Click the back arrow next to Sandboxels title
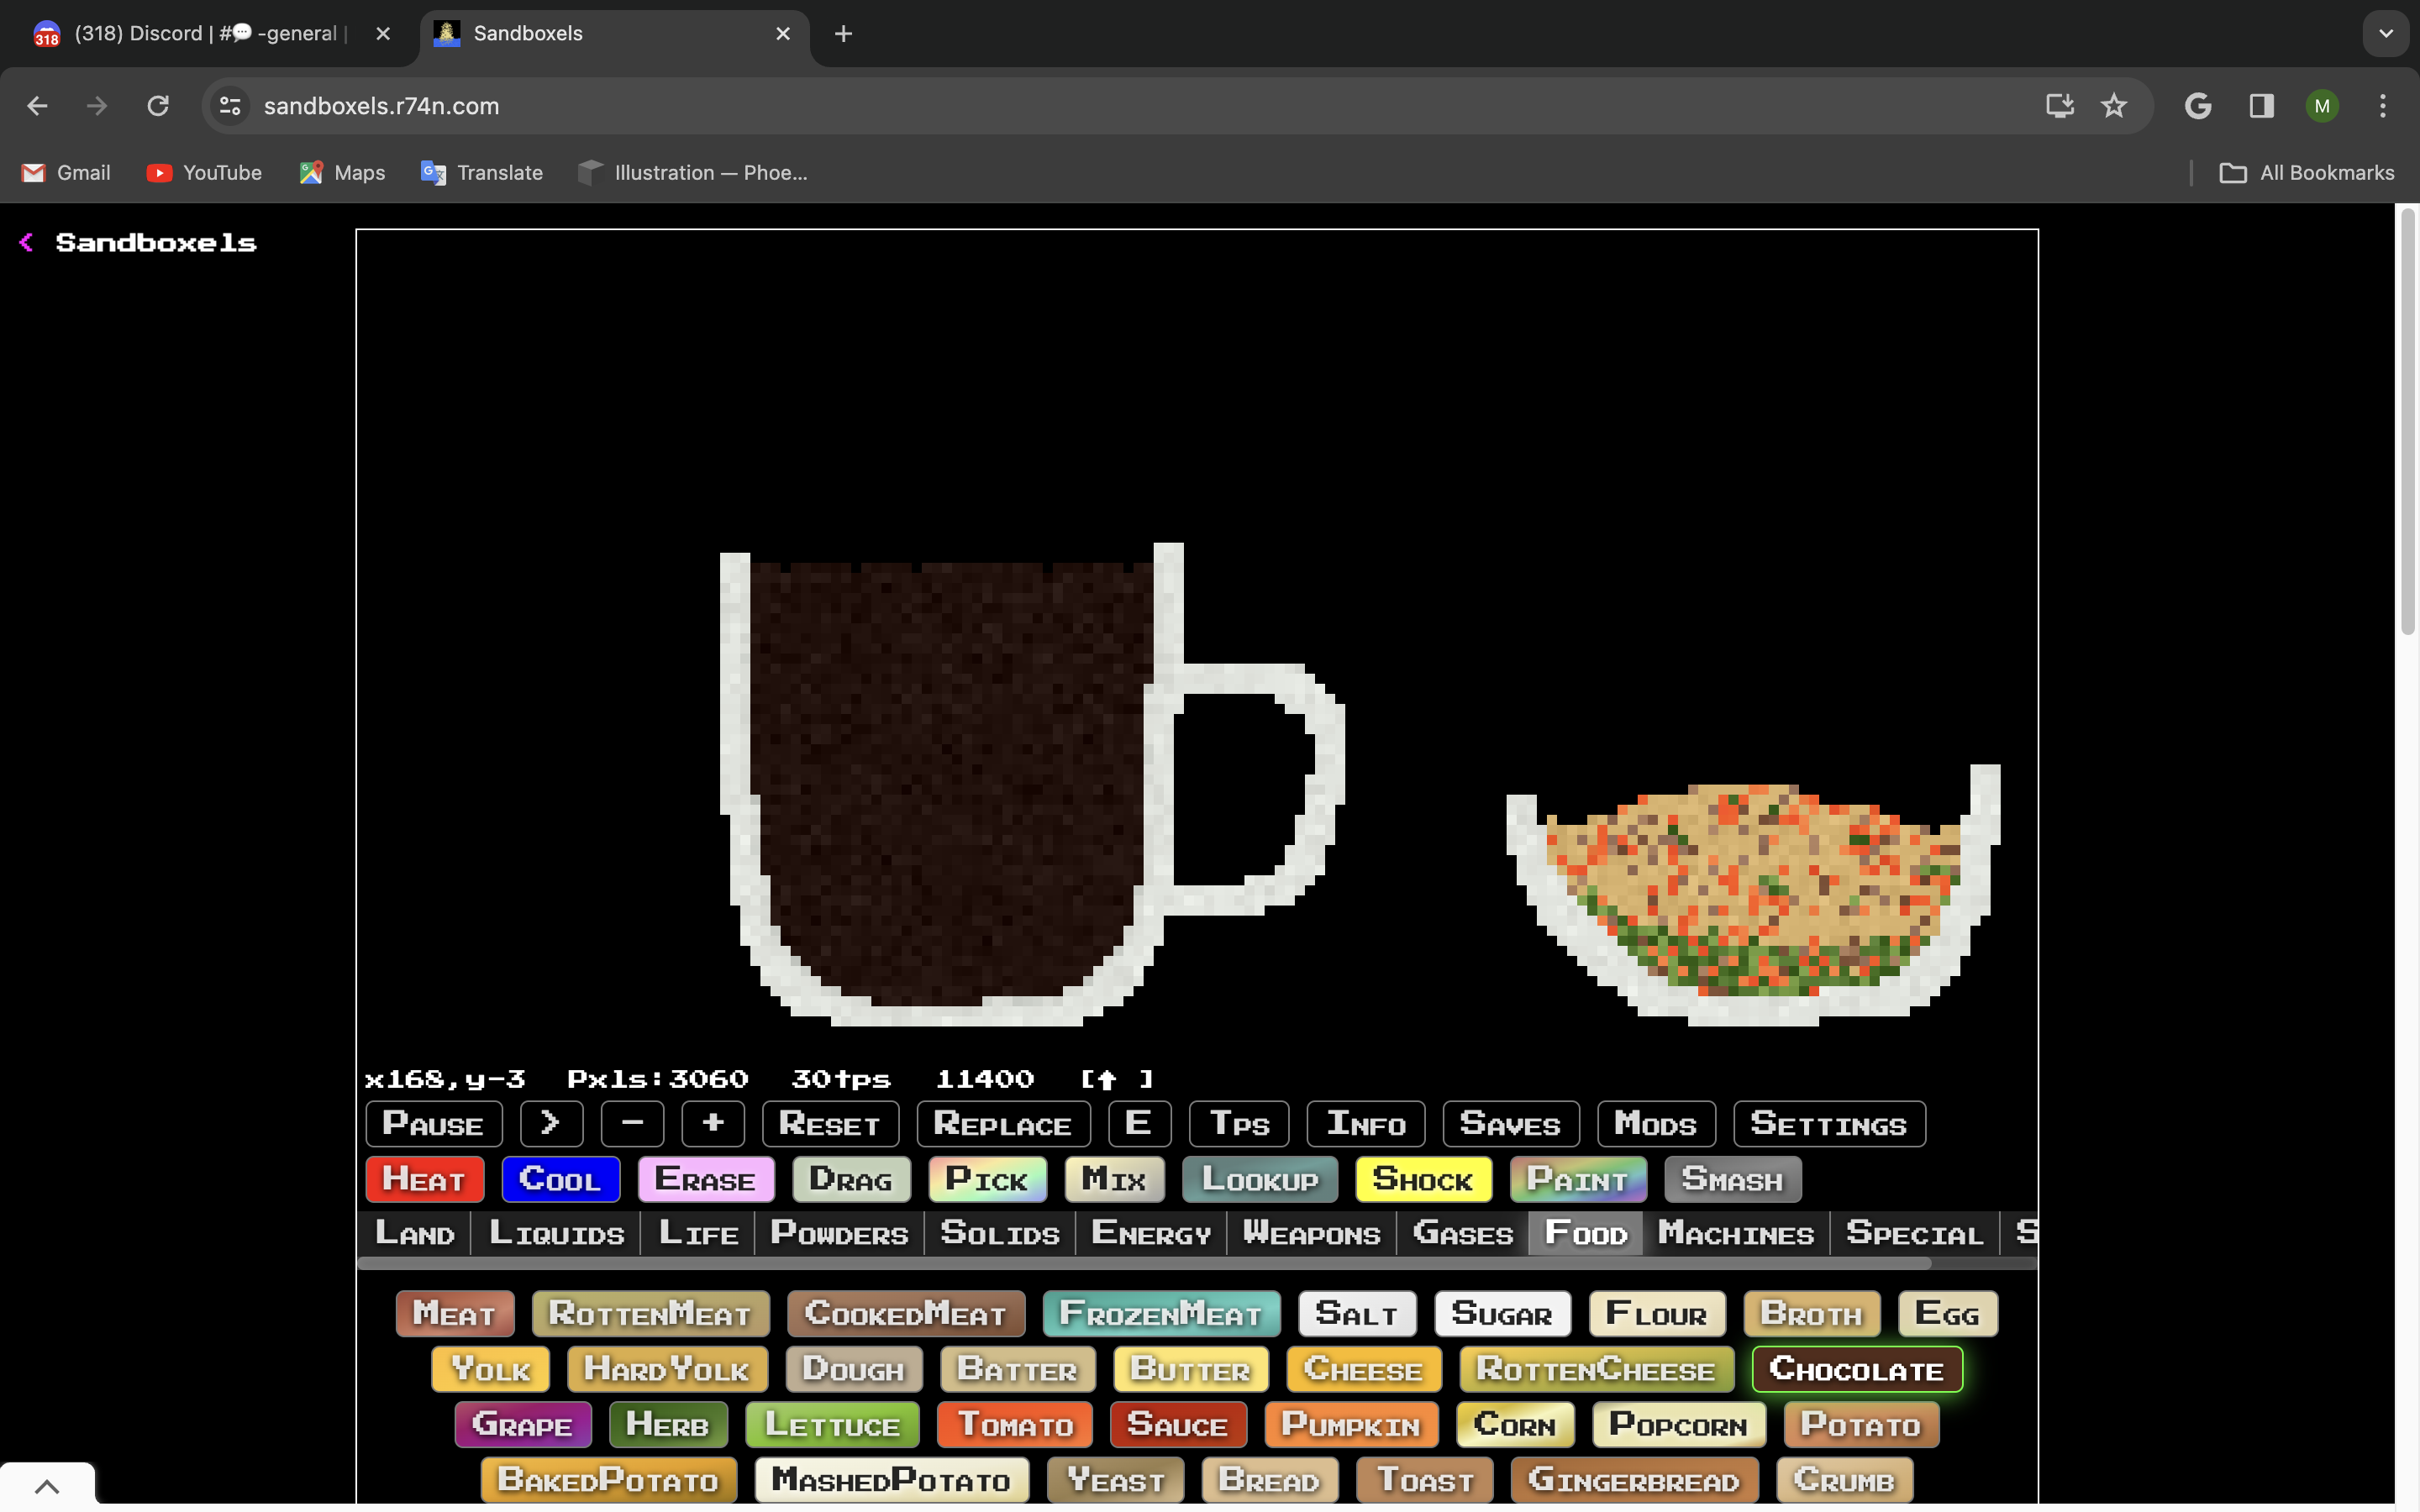This screenshot has height=1512, width=2420. [27, 243]
